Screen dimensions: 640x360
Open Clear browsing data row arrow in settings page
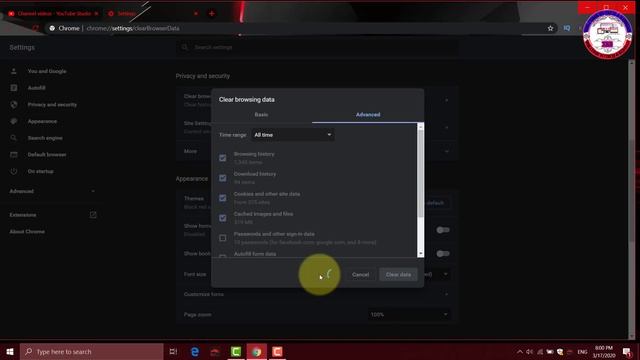click(x=447, y=100)
